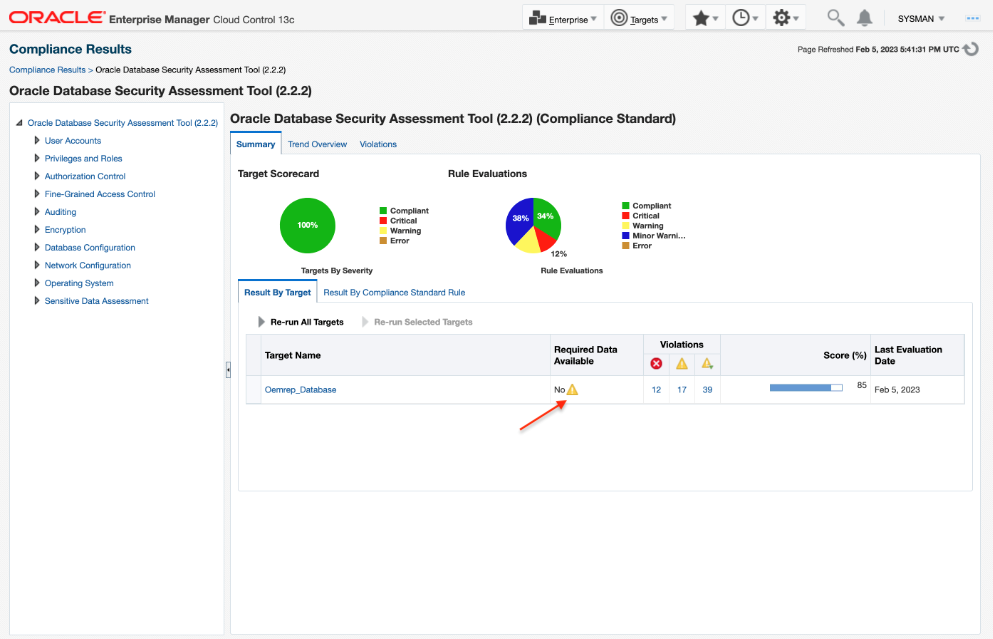The image size is (993, 639).
Task: Click the search magnifier icon
Action: click(x=835, y=18)
